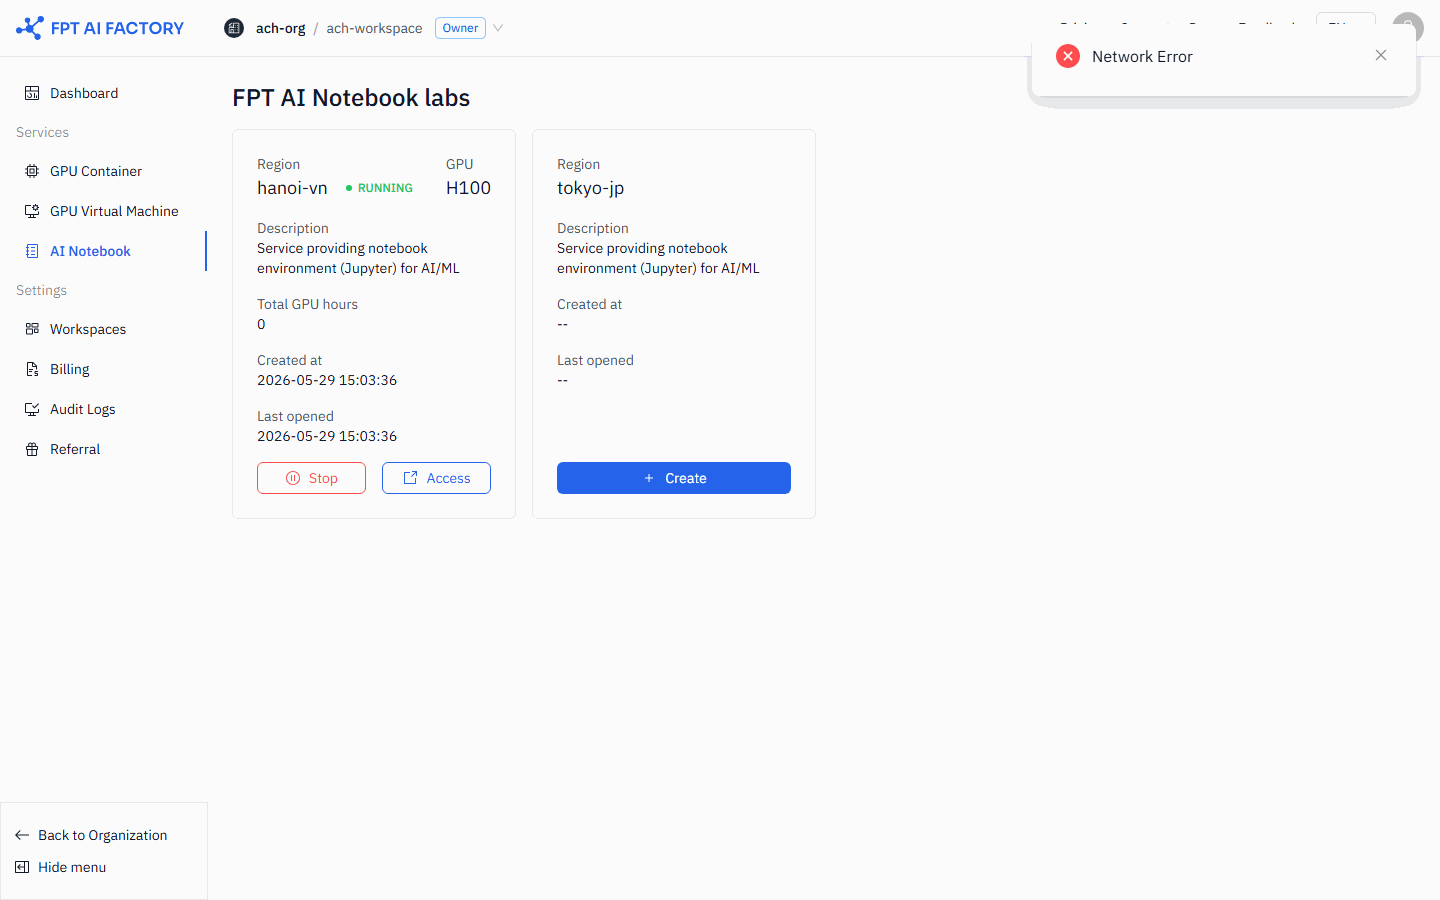This screenshot has height=900, width=1440.
Task: Click the Owner role badge
Action: click(x=460, y=28)
